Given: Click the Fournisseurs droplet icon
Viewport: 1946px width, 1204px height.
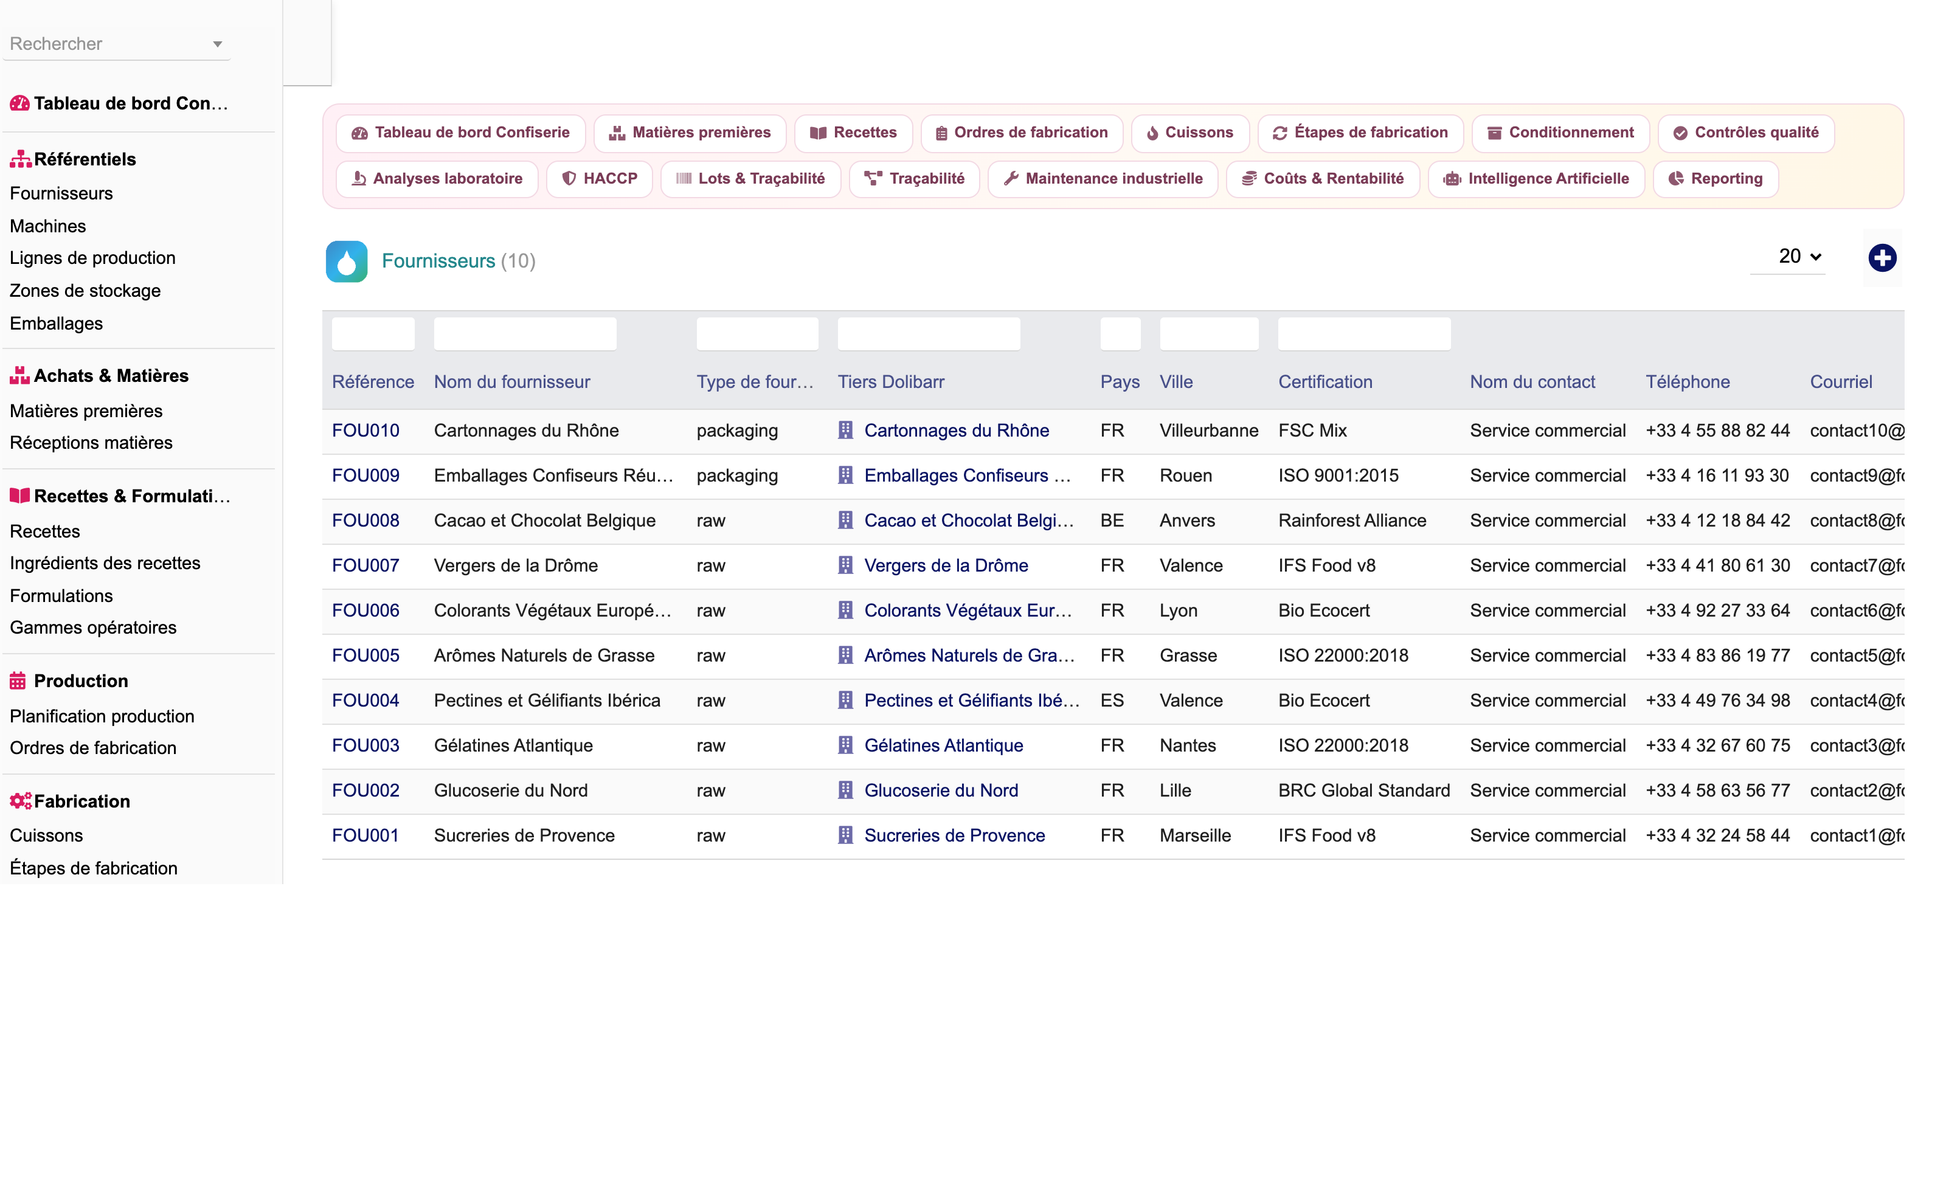Looking at the screenshot, I should 346,262.
